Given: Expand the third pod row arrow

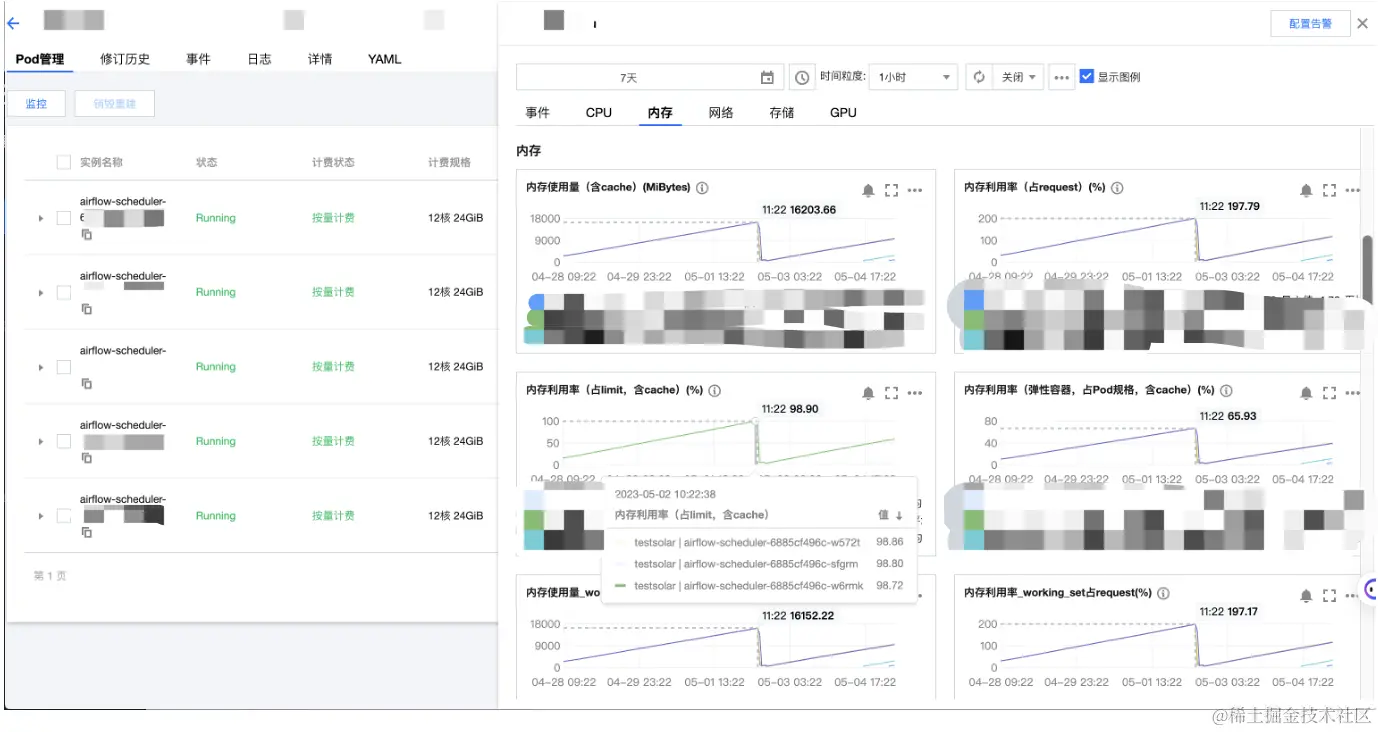Looking at the screenshot, I should 41,367.
